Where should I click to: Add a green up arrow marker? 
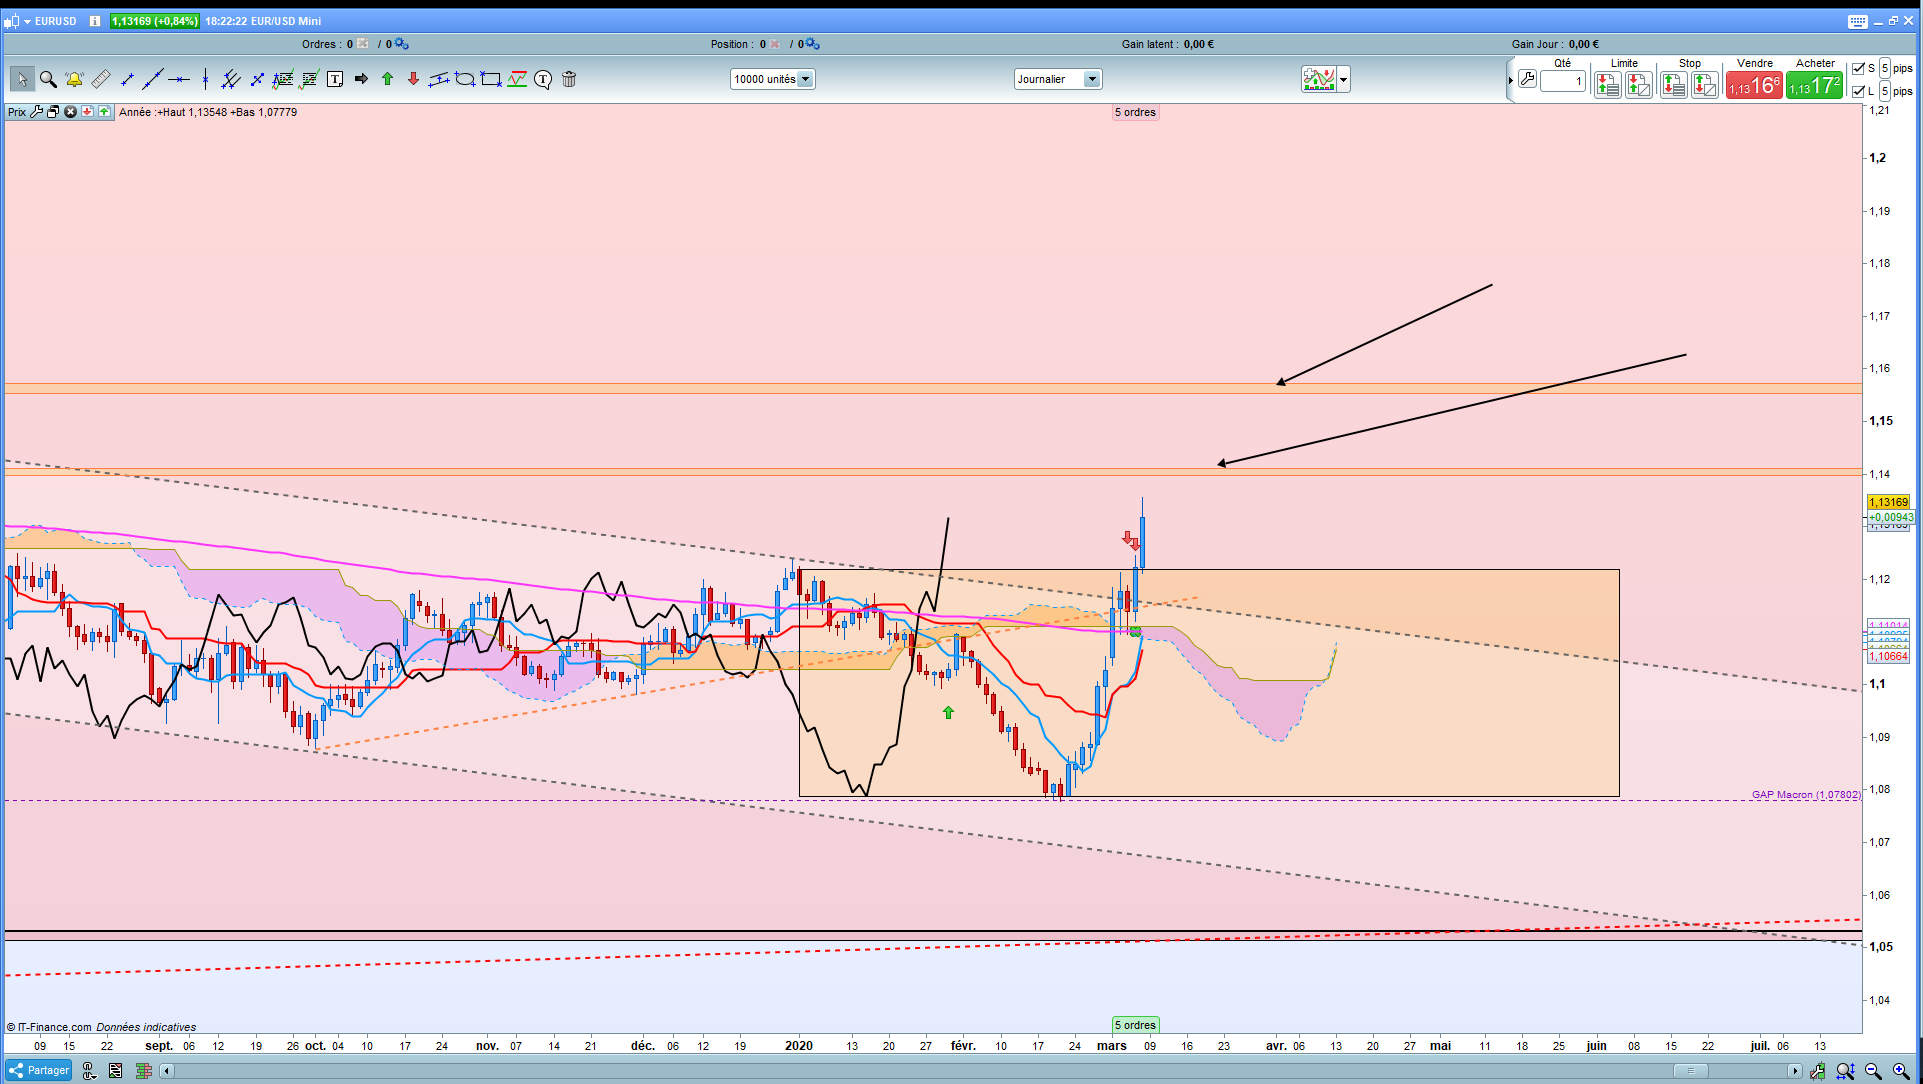(x=387, y=79)
